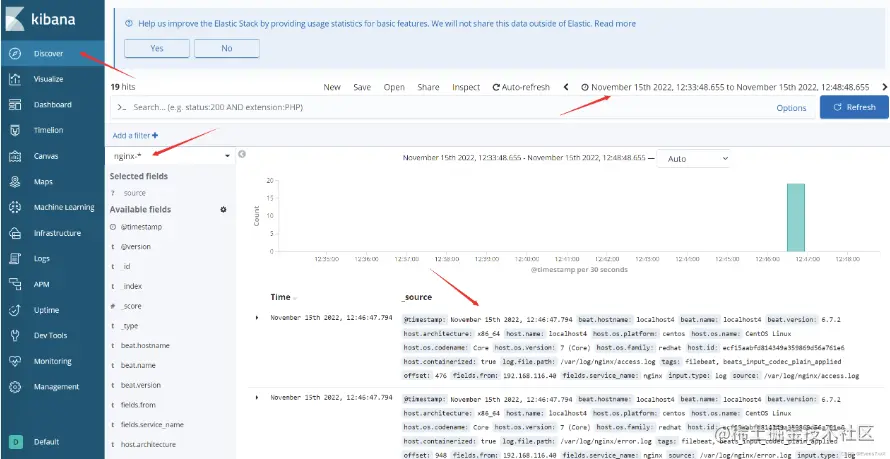Select the @timestamp field
Screen dimensions: 890x459
[141, 227]
